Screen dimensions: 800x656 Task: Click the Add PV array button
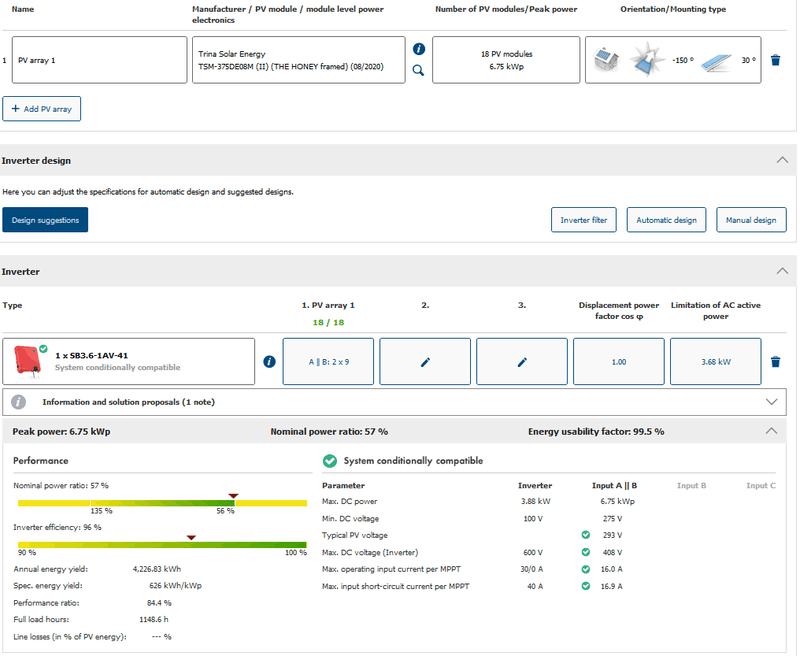[42, 108]
